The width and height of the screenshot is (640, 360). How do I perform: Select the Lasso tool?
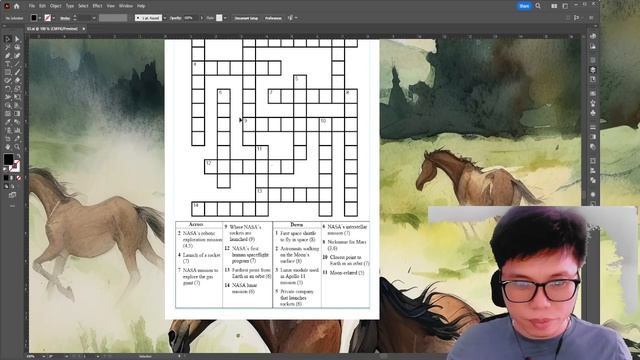pyautogui.click(x=17, y=47)
